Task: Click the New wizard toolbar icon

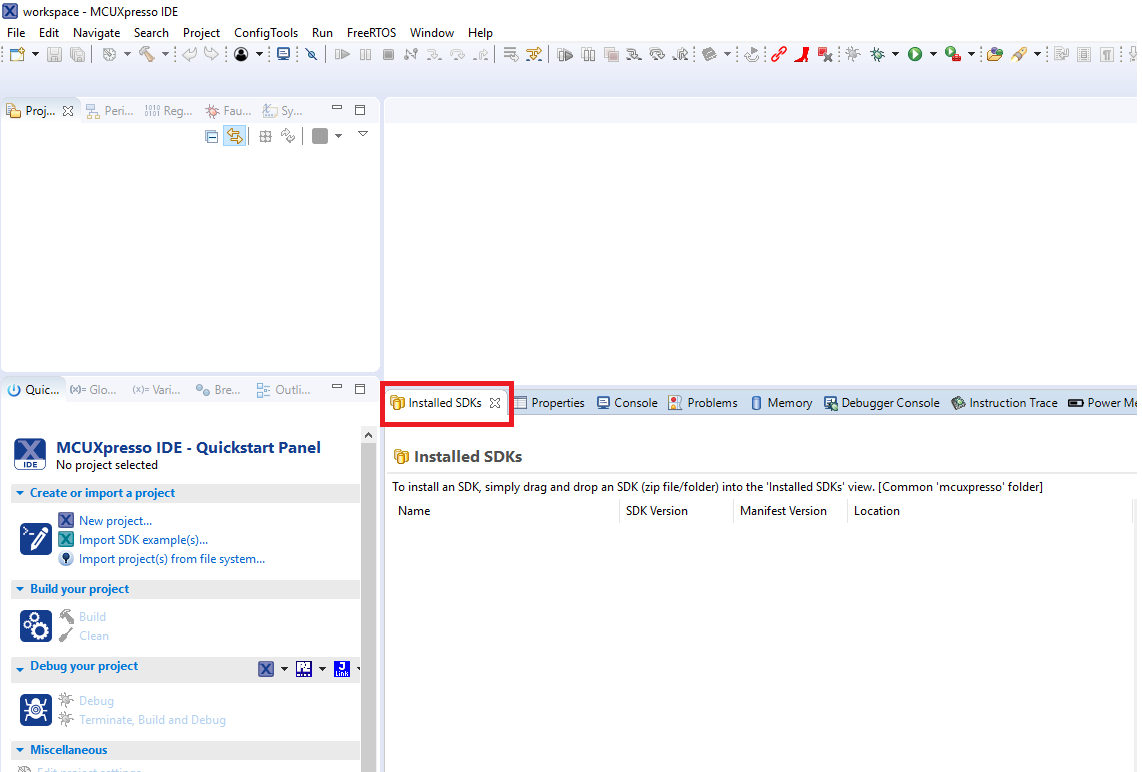Action: point(17,54)
